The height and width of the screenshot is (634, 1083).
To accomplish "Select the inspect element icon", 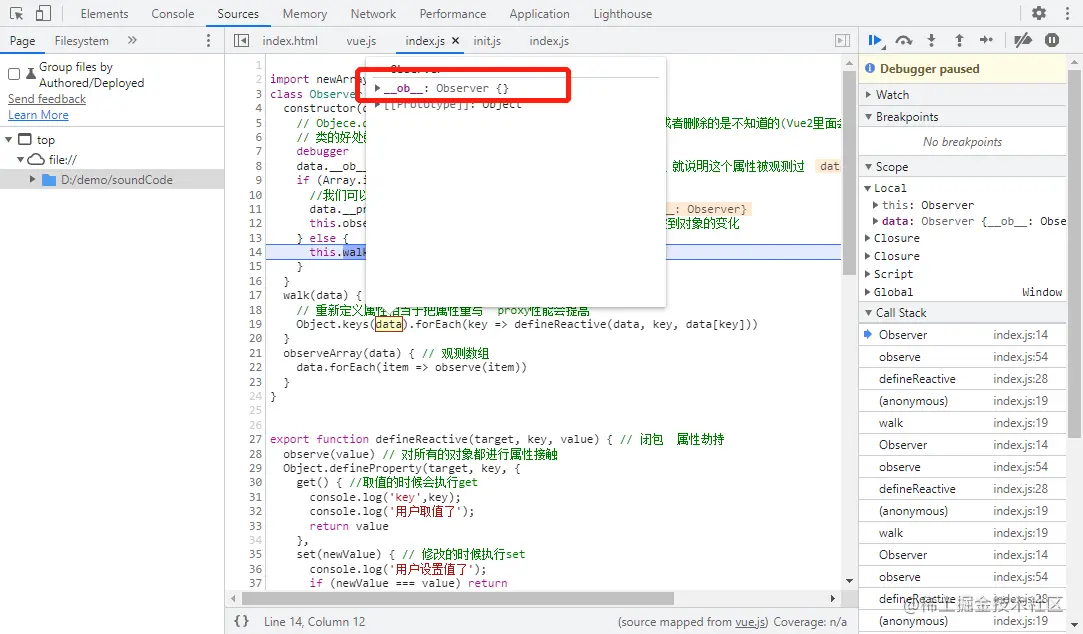I will [17, 13].
